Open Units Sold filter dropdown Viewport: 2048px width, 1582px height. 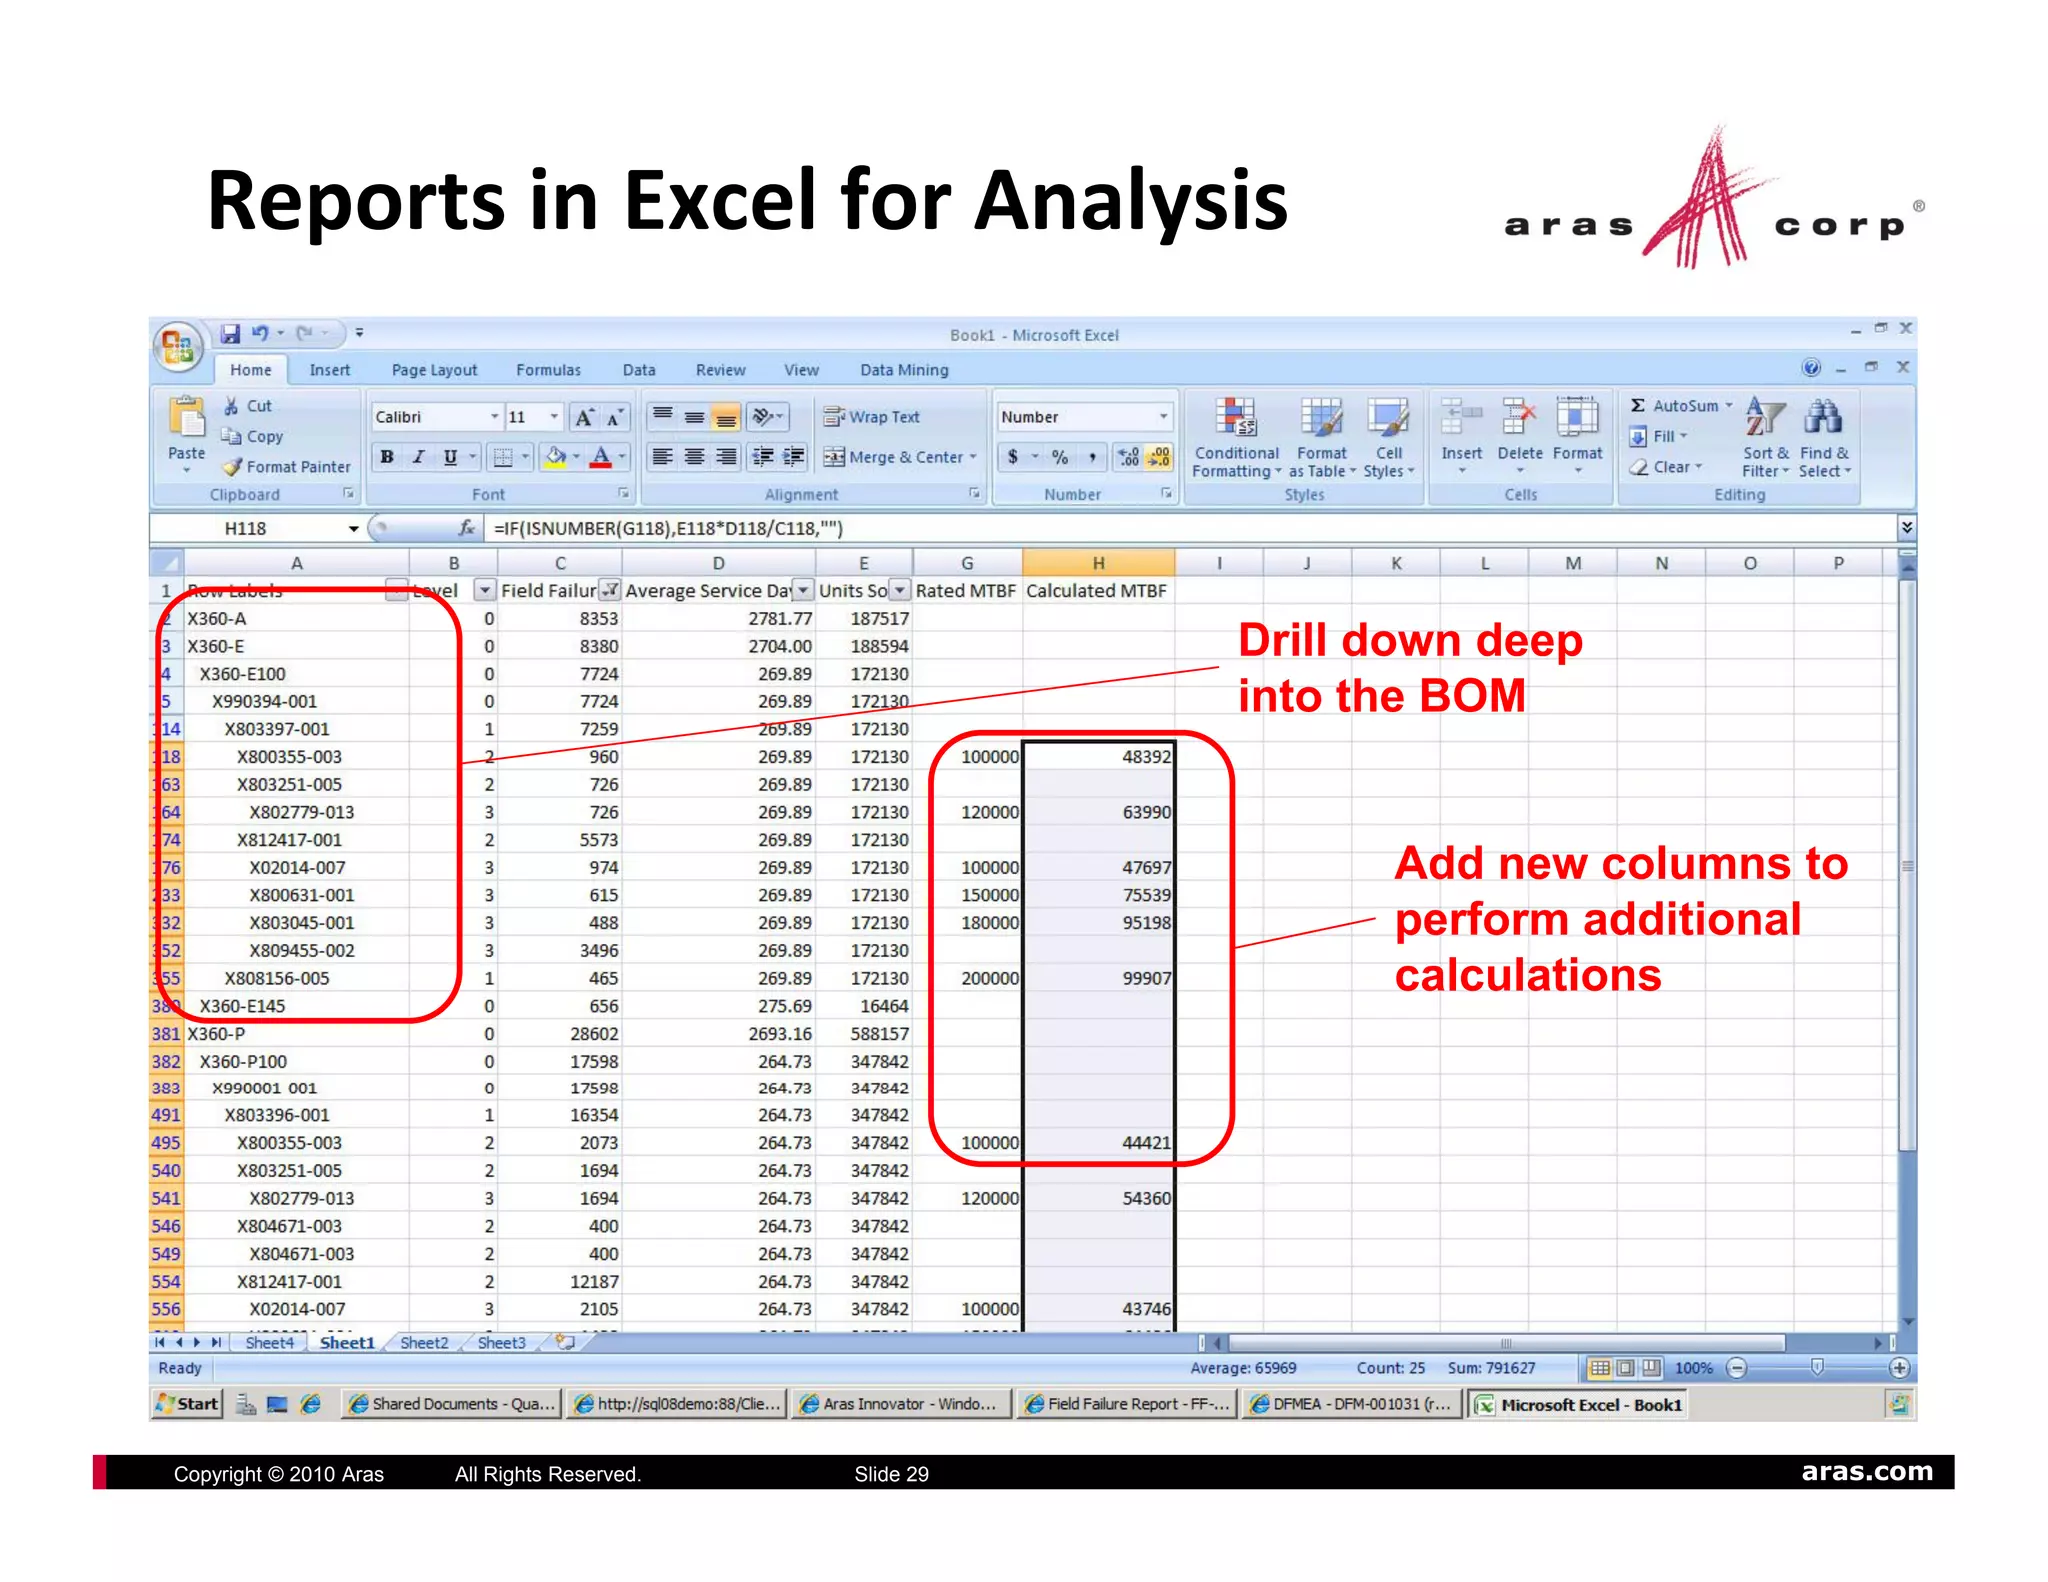coord(900,590)
